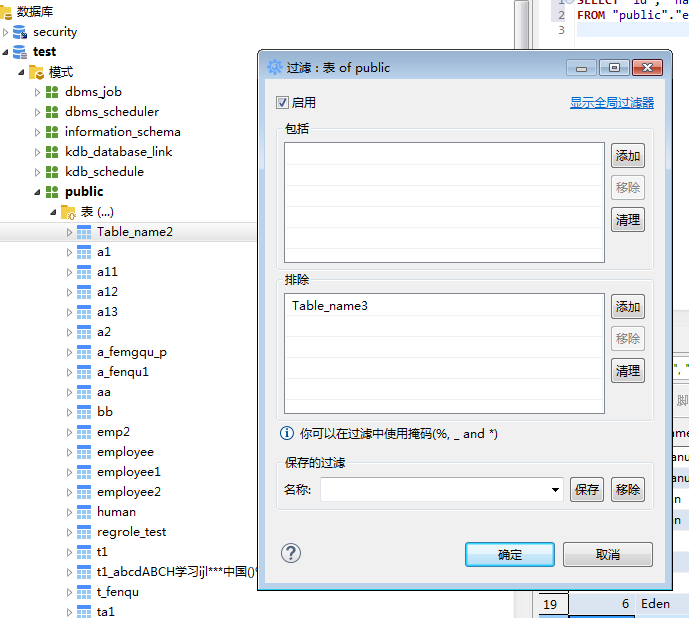This screenshot has height=618, width=689.
Task: Click the dbms_job schema icon
Action: pyautogui.click(x=52, y=92)
